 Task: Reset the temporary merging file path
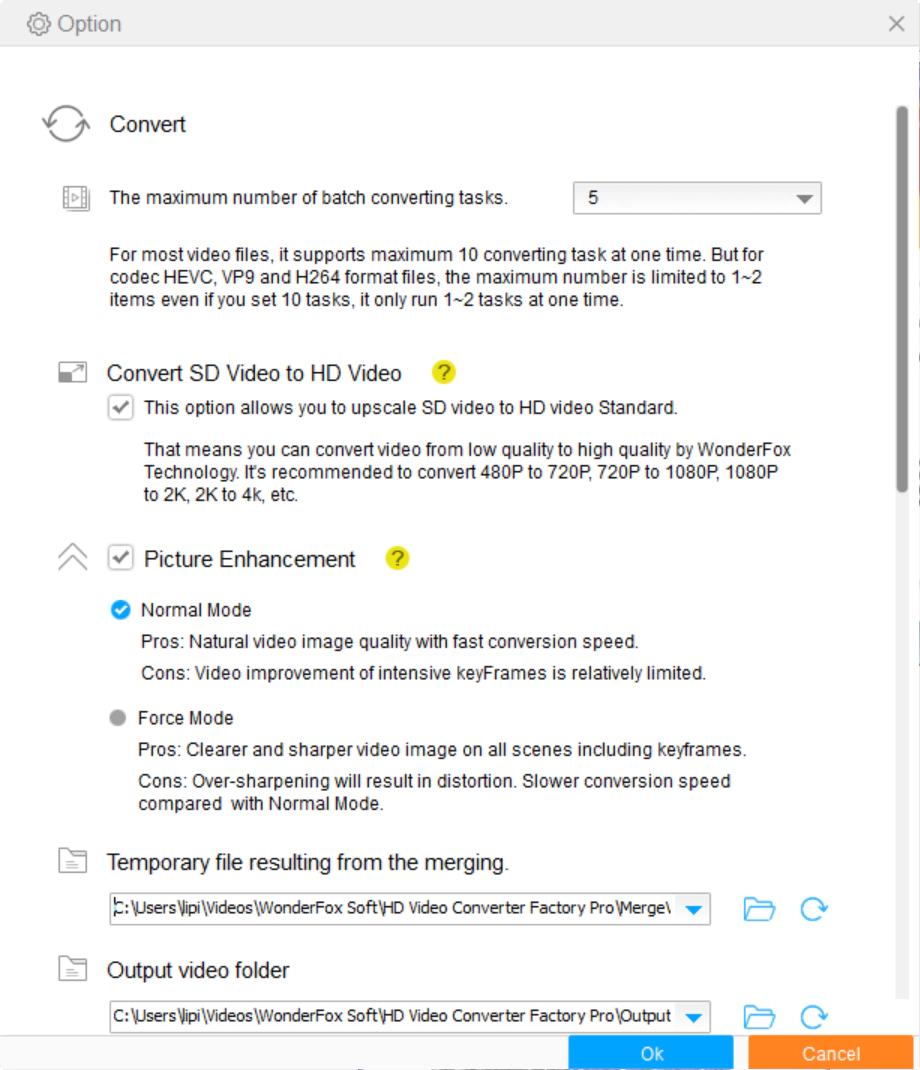814,909
